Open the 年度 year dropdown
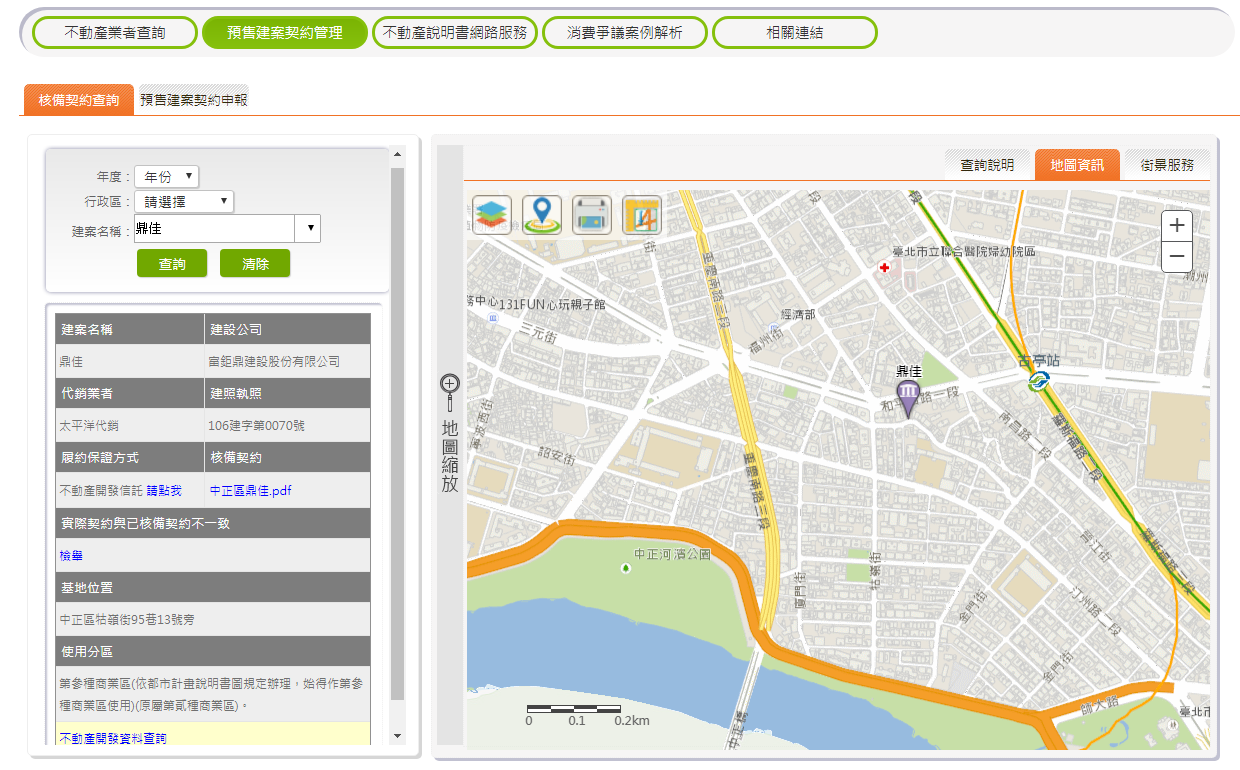The height and width of the screenshot is (770, 1240). (x=167, y=177)
